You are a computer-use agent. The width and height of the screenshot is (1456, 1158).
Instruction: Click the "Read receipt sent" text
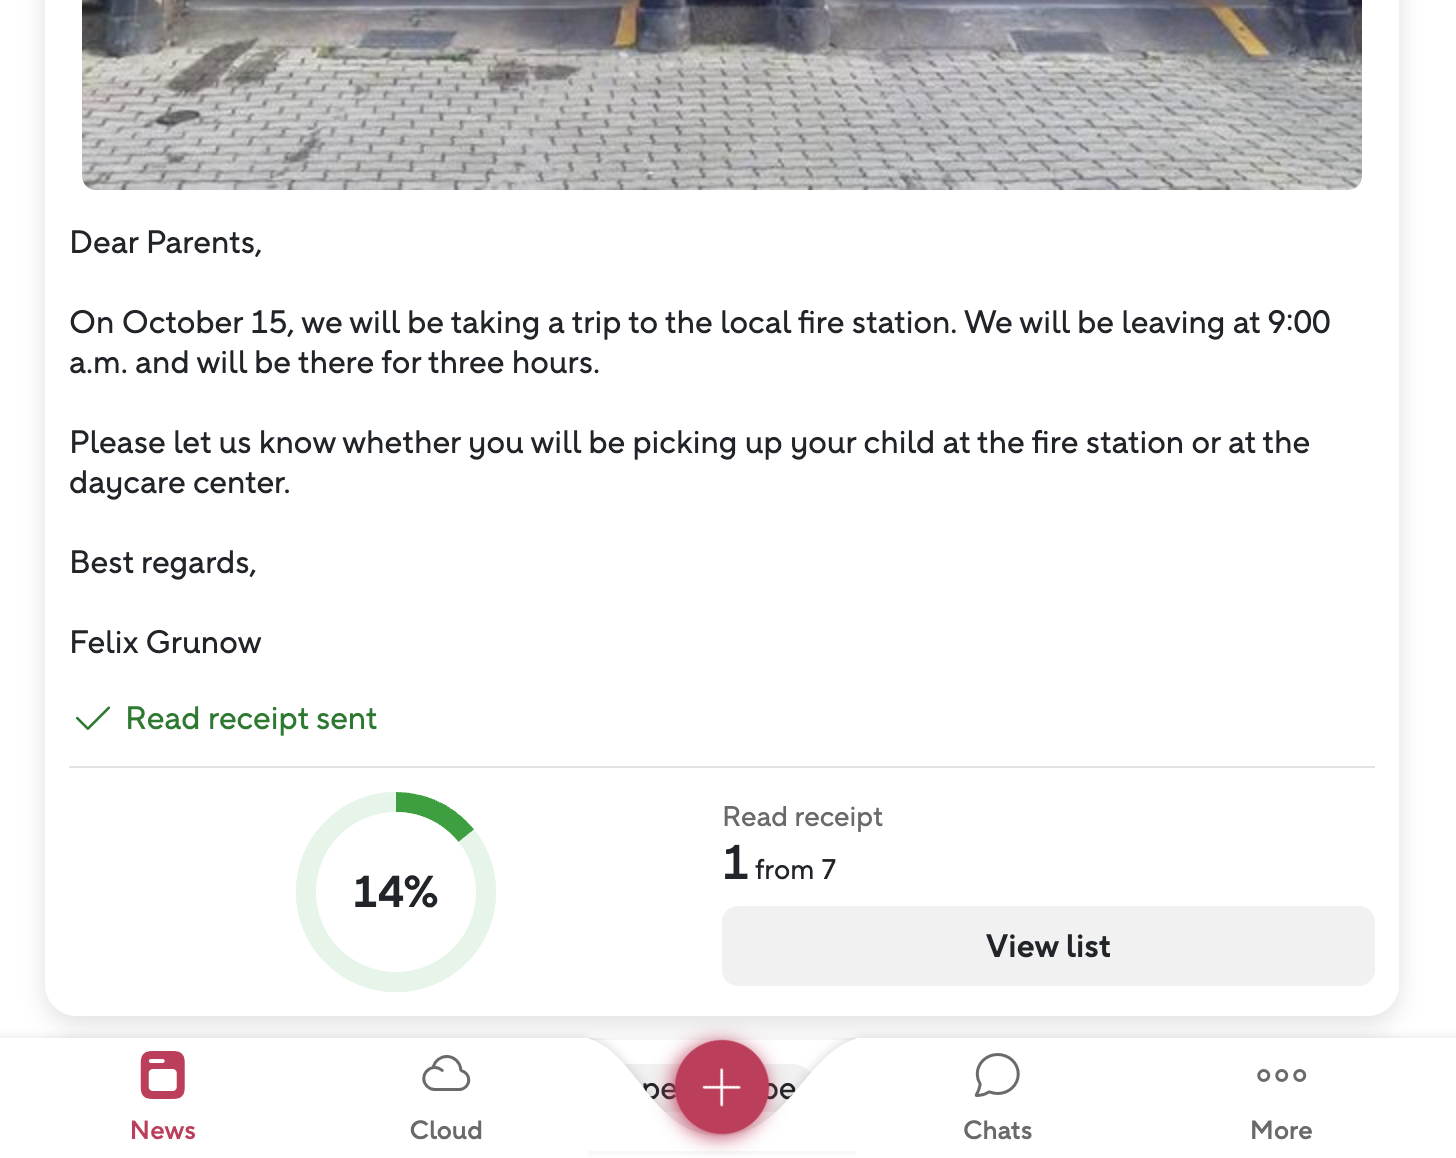251,719
